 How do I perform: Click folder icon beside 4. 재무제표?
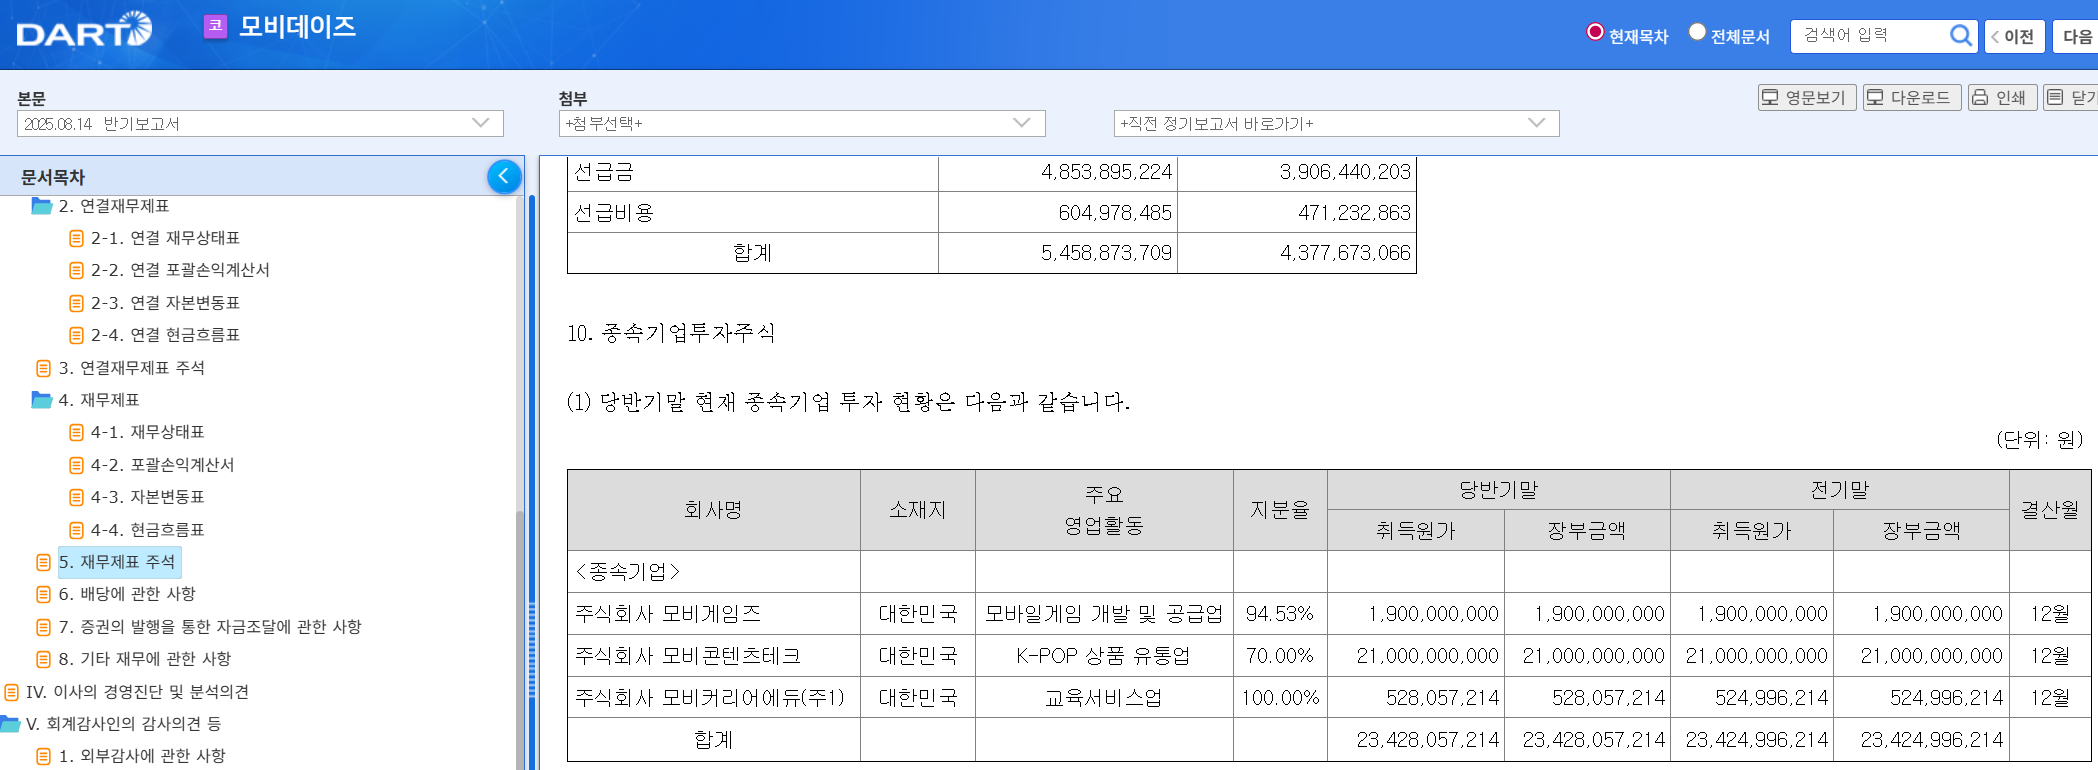[42, 400]
